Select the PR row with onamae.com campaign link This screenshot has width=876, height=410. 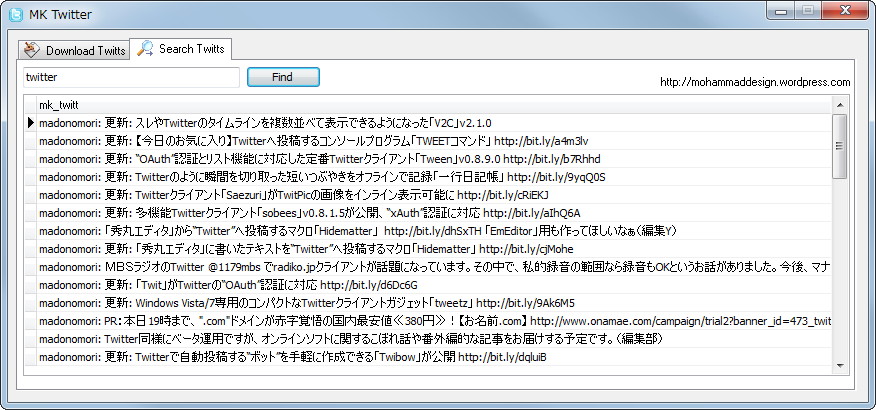(x=434, y=321)
